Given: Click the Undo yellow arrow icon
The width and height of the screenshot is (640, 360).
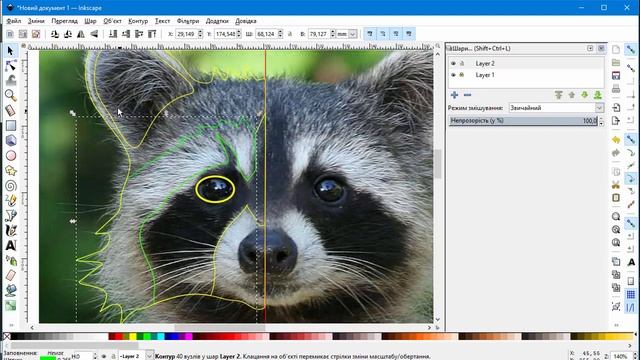Looking at the screenshot, I should [616, 140].
